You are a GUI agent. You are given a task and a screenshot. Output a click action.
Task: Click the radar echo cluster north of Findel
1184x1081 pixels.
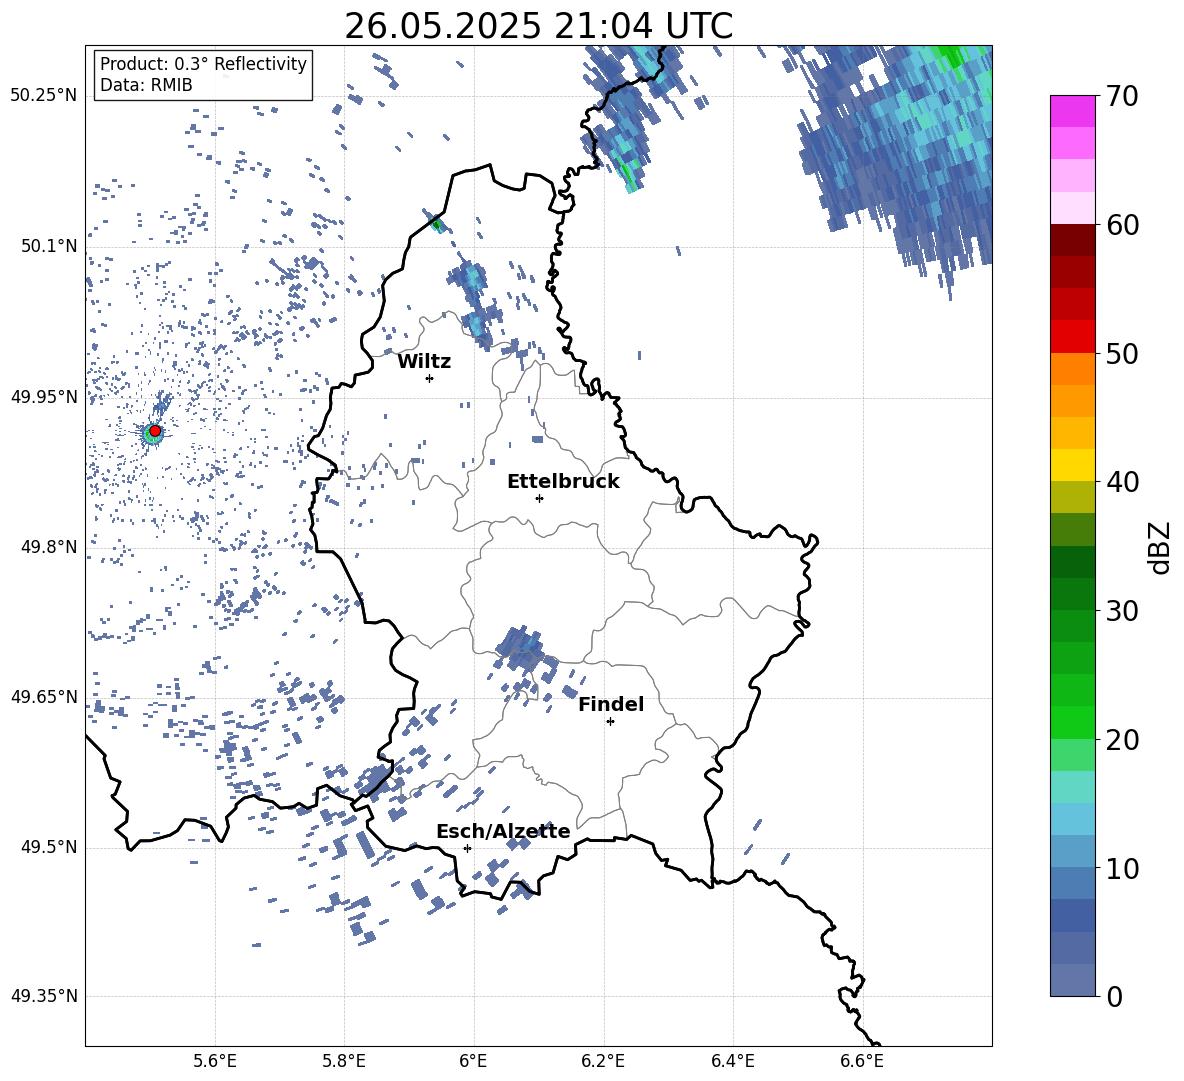[520, 648]
